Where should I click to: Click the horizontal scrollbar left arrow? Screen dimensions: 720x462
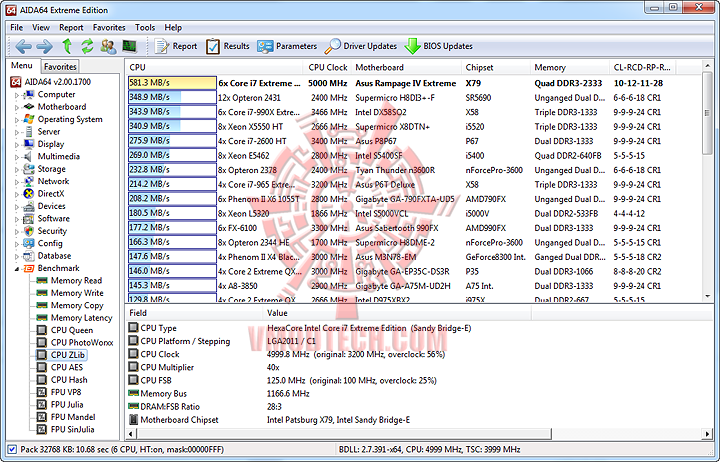(x=131, y=434)
